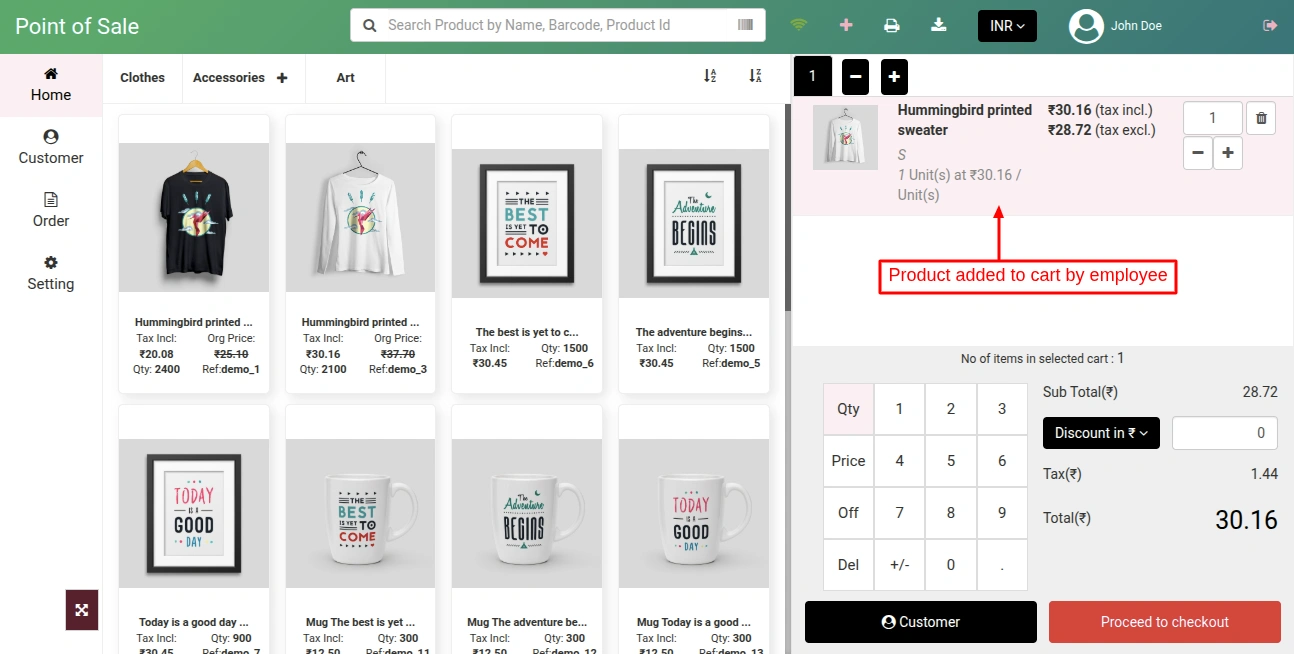1294x654 pixels.
Task: Delete the Hummingbird sweater using trash icon
Action: tap(1260, 117)
